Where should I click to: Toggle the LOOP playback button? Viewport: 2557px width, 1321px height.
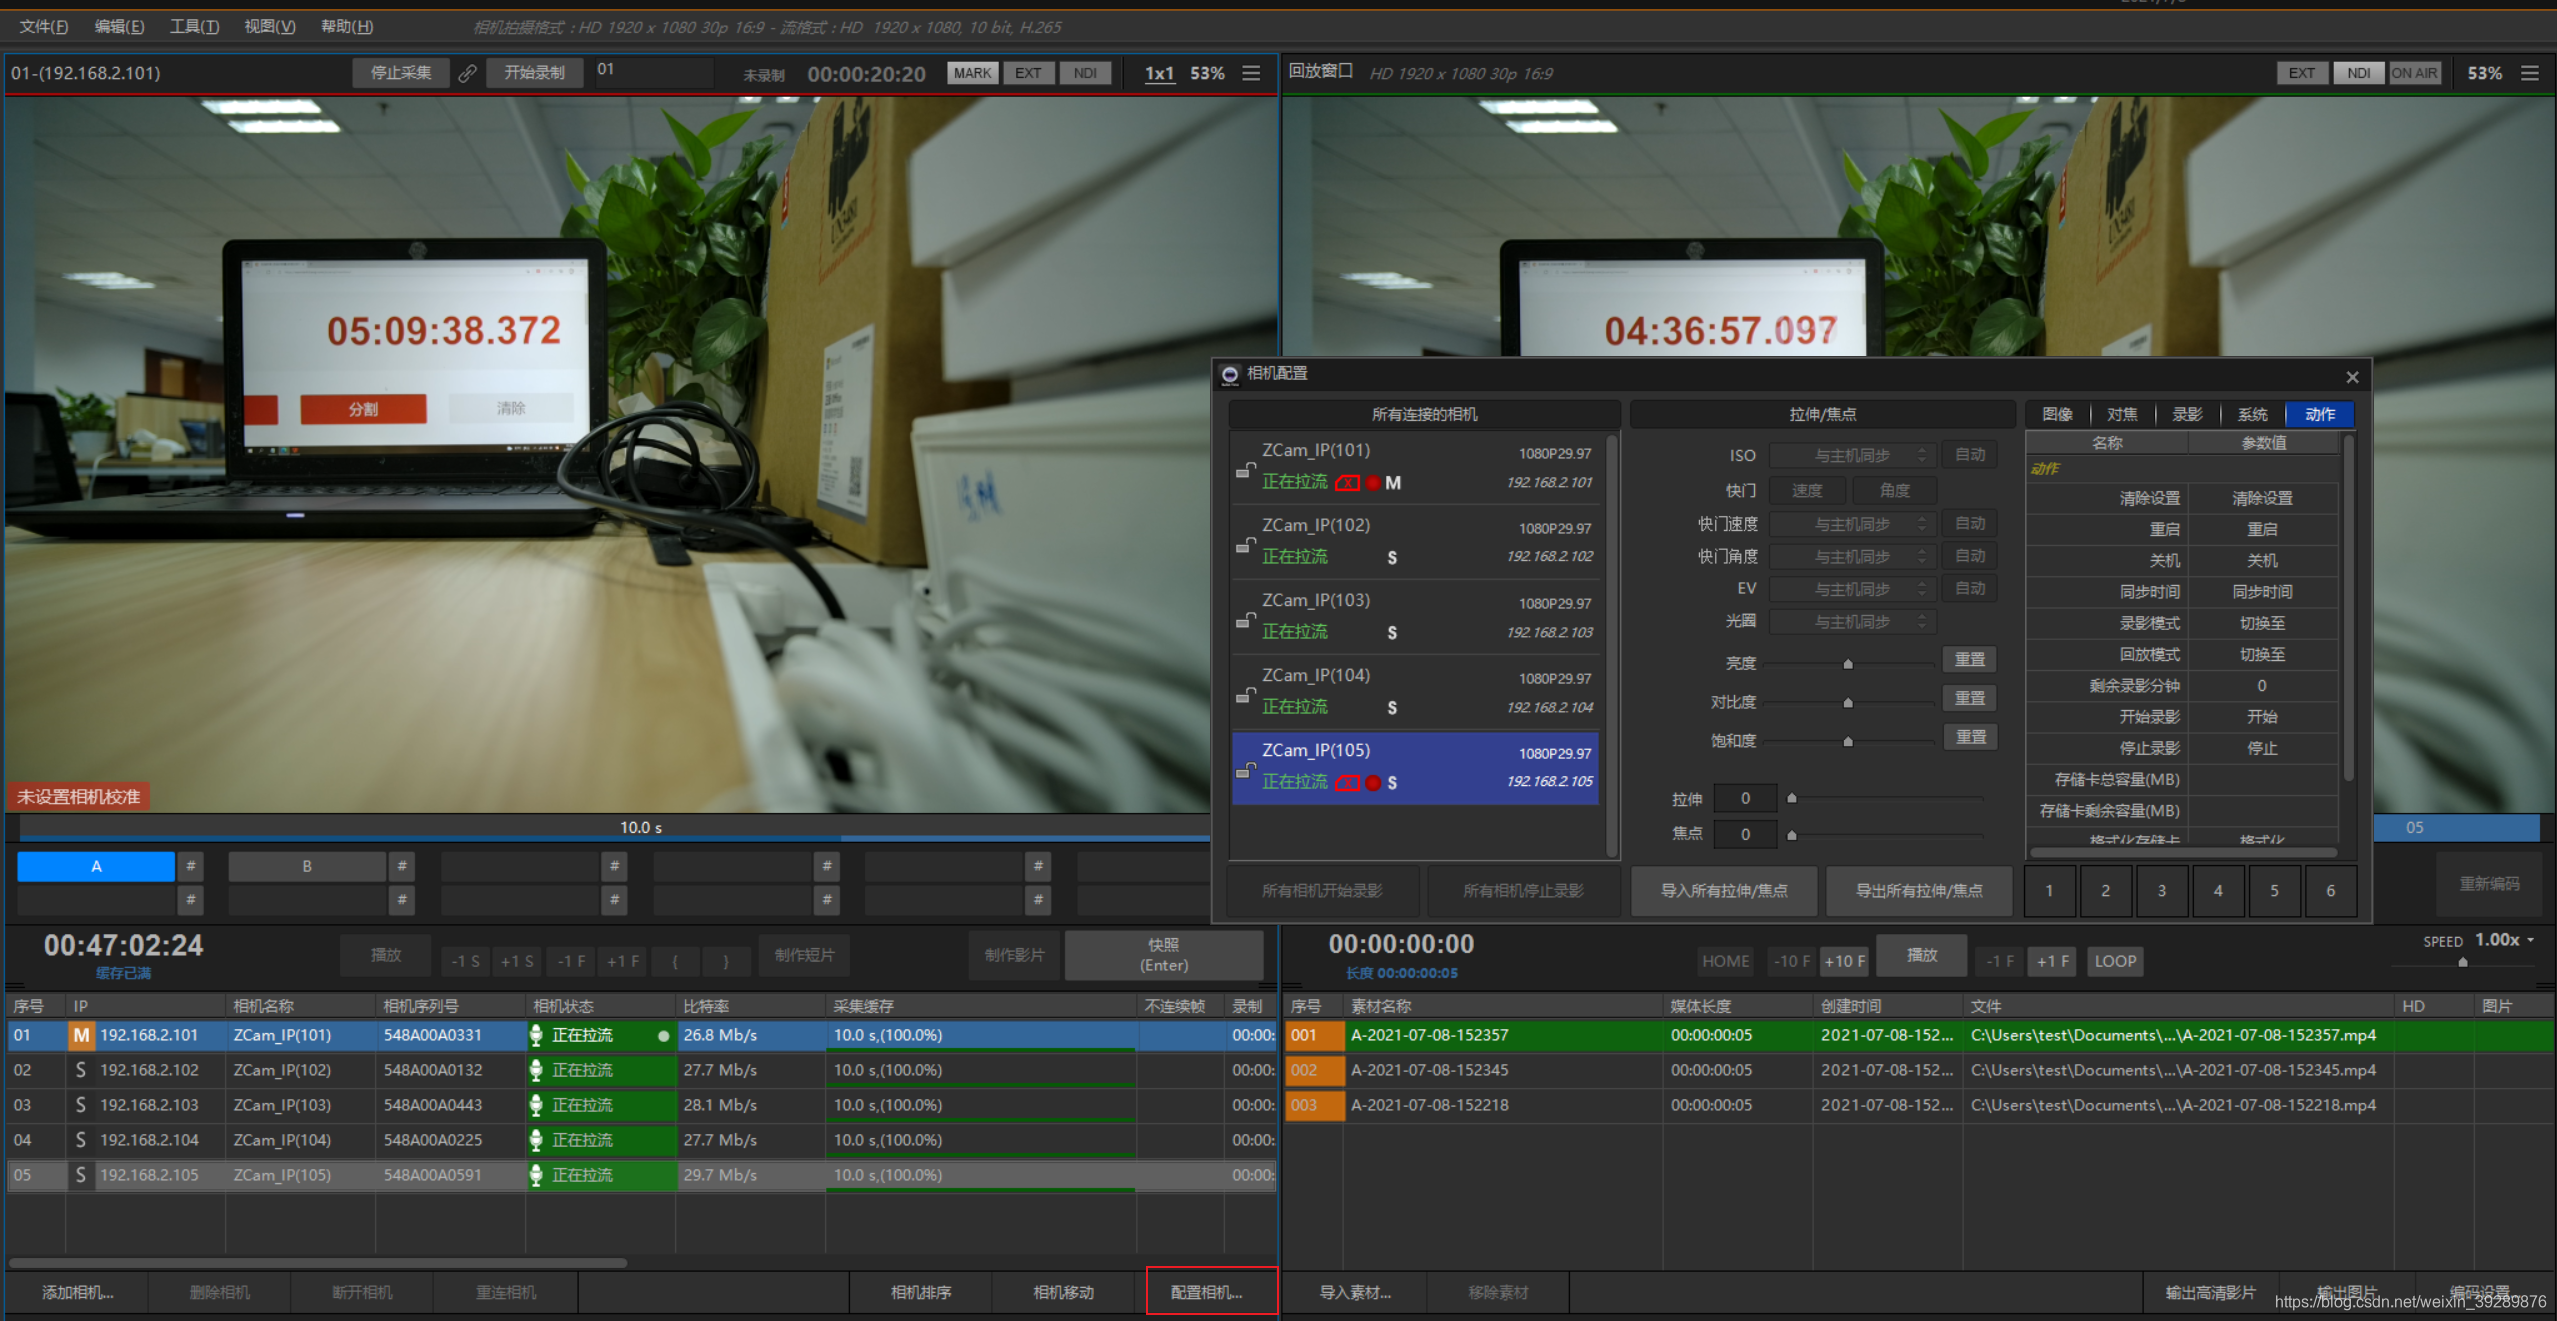(x=2114, y=961)
